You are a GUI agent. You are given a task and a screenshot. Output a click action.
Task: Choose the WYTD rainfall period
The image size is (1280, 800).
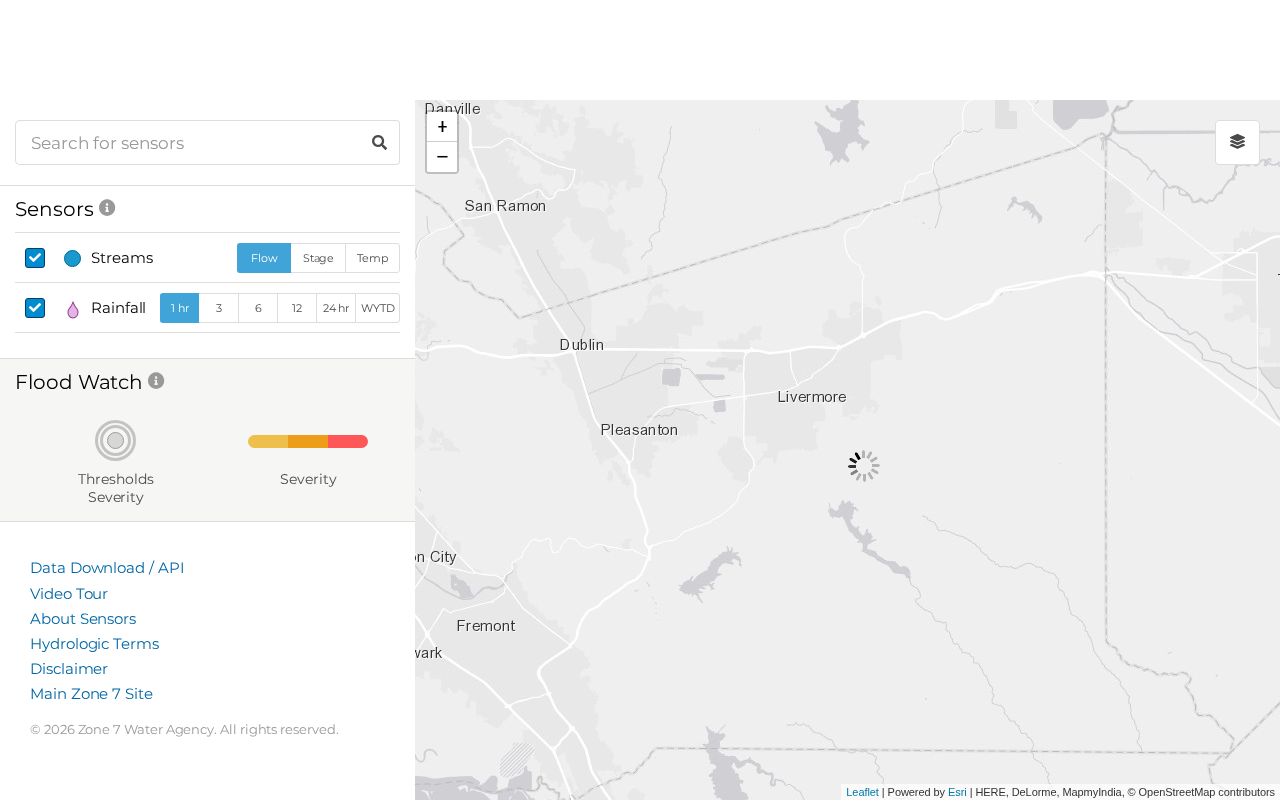[378, 308]
